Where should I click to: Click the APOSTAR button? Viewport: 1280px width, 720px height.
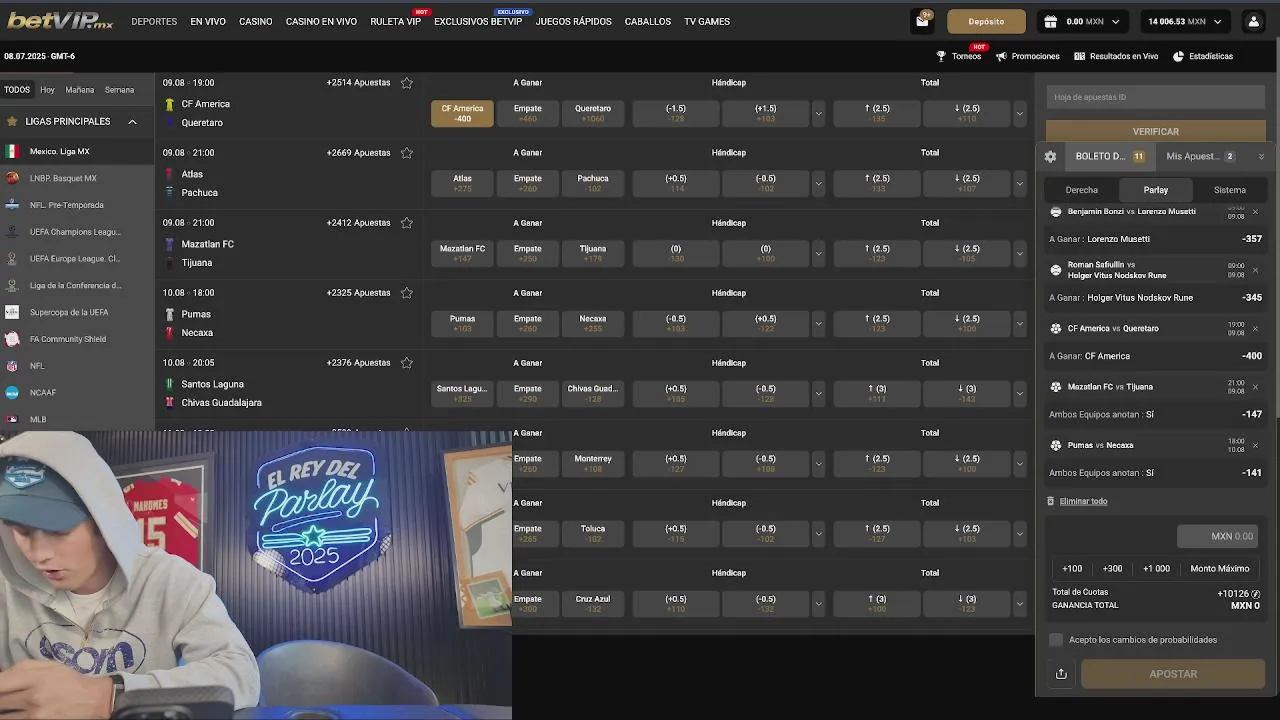point(1173,674)
